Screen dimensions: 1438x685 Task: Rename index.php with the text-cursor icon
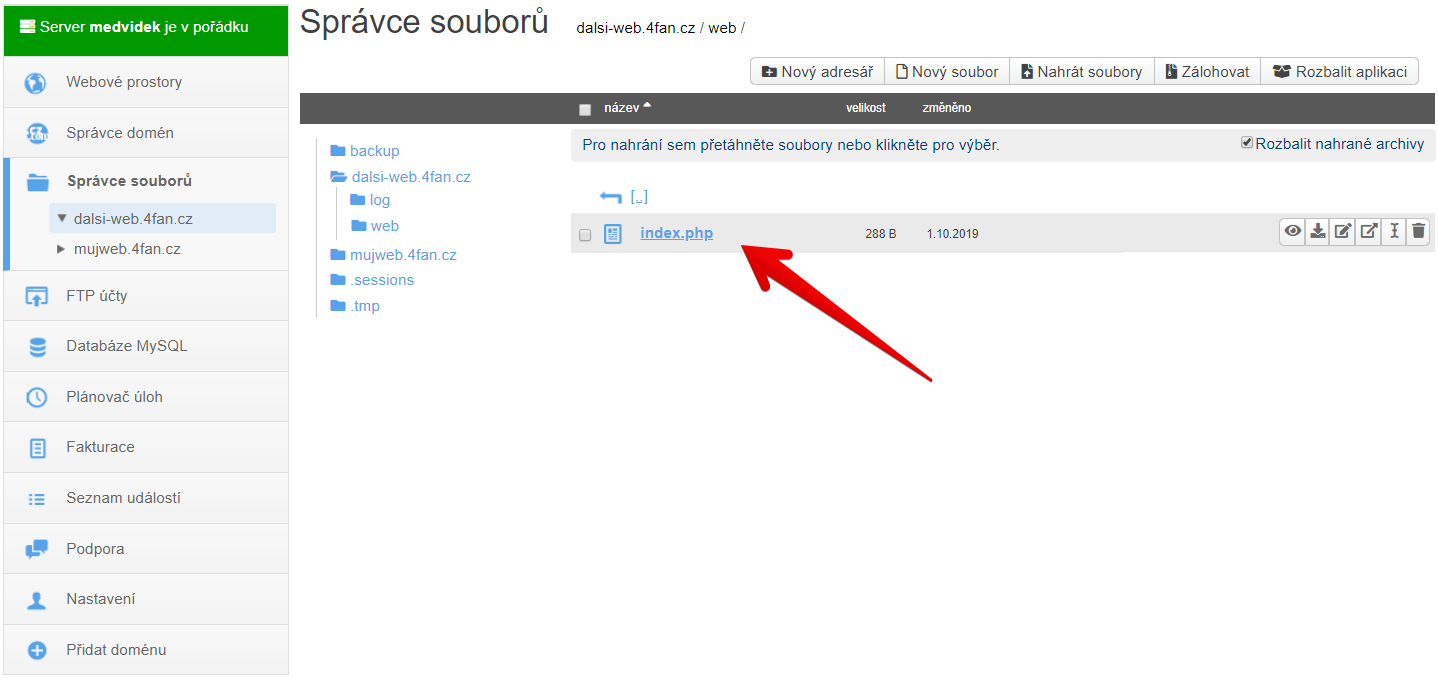coord(1393,232)
